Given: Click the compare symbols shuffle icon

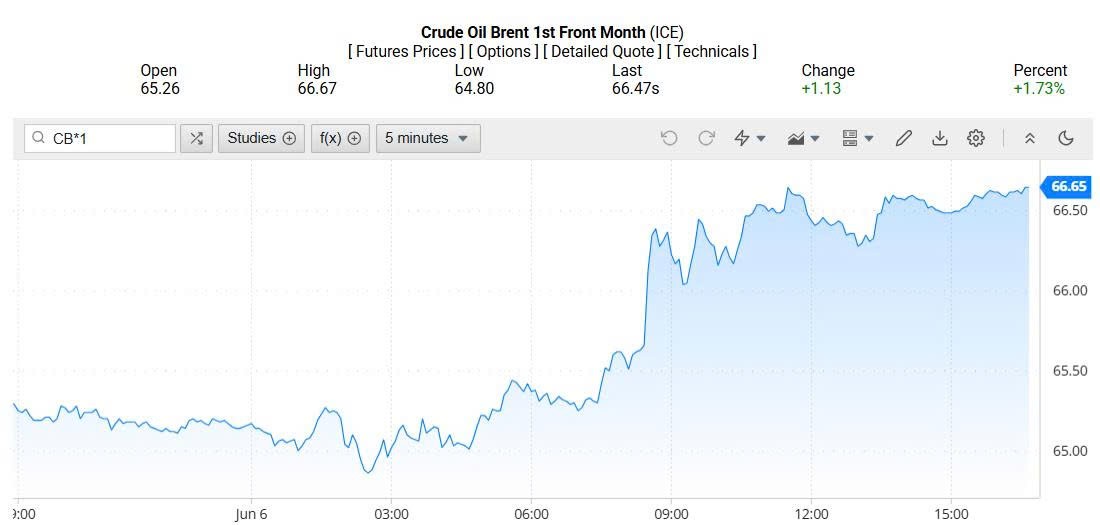Looking at the screenshot, I should click(x=196, y=138).
